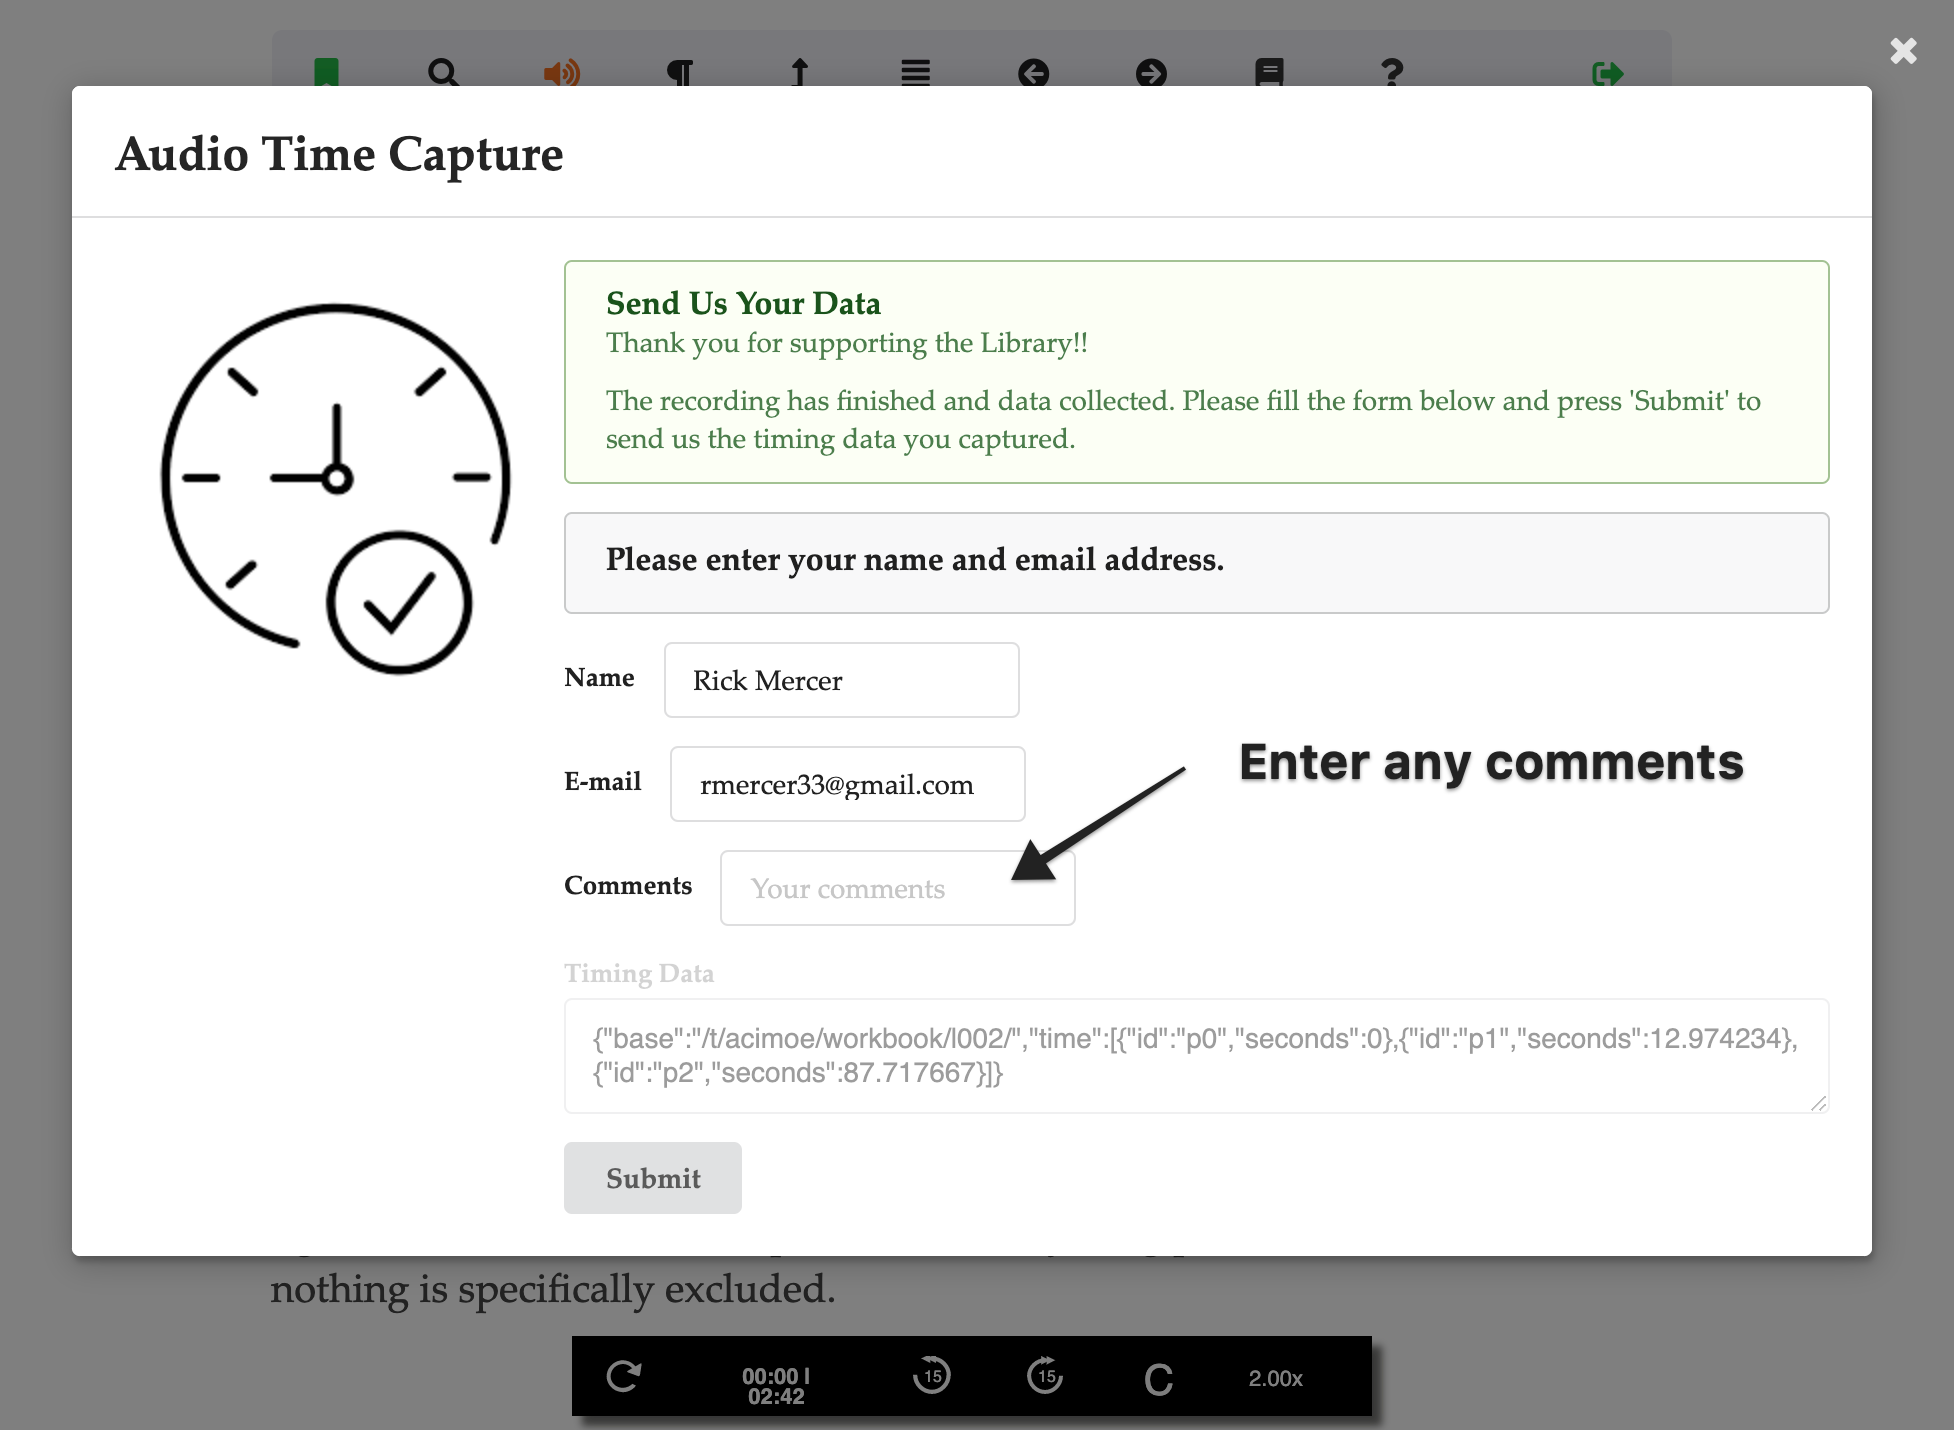Toggle audio with the orange speaker icon
The height and width of the screenshot is (1430, 1954).
[x=562, y=72]
